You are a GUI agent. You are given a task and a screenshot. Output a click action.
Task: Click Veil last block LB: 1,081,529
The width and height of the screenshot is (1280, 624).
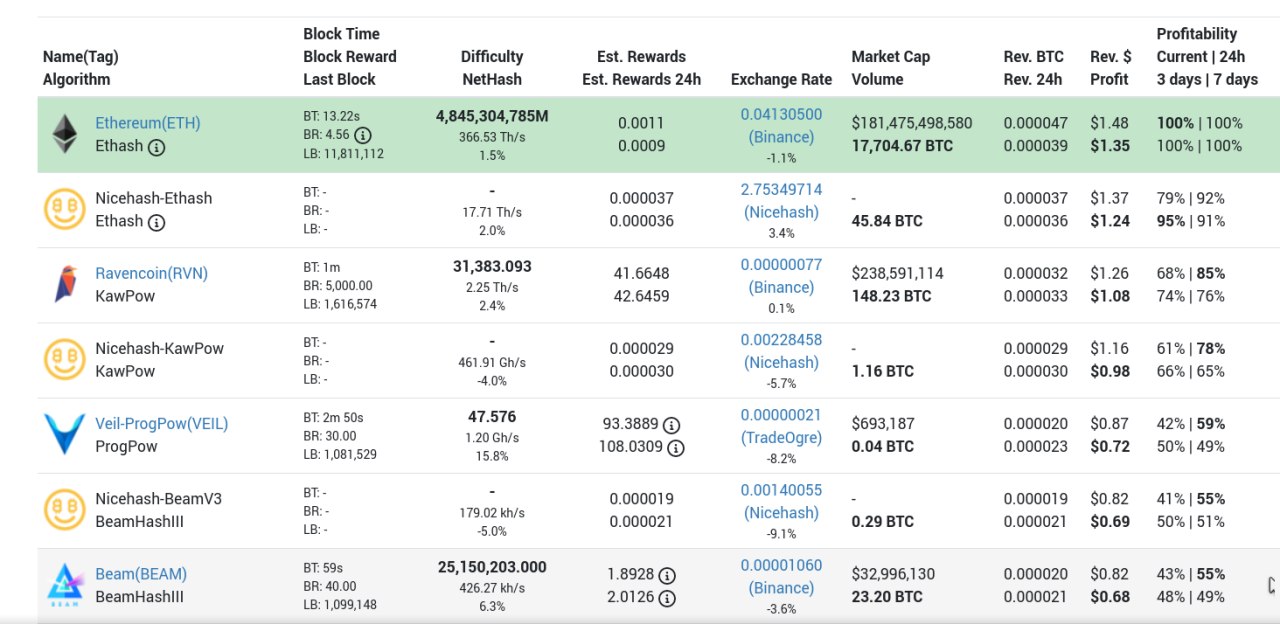340,454
